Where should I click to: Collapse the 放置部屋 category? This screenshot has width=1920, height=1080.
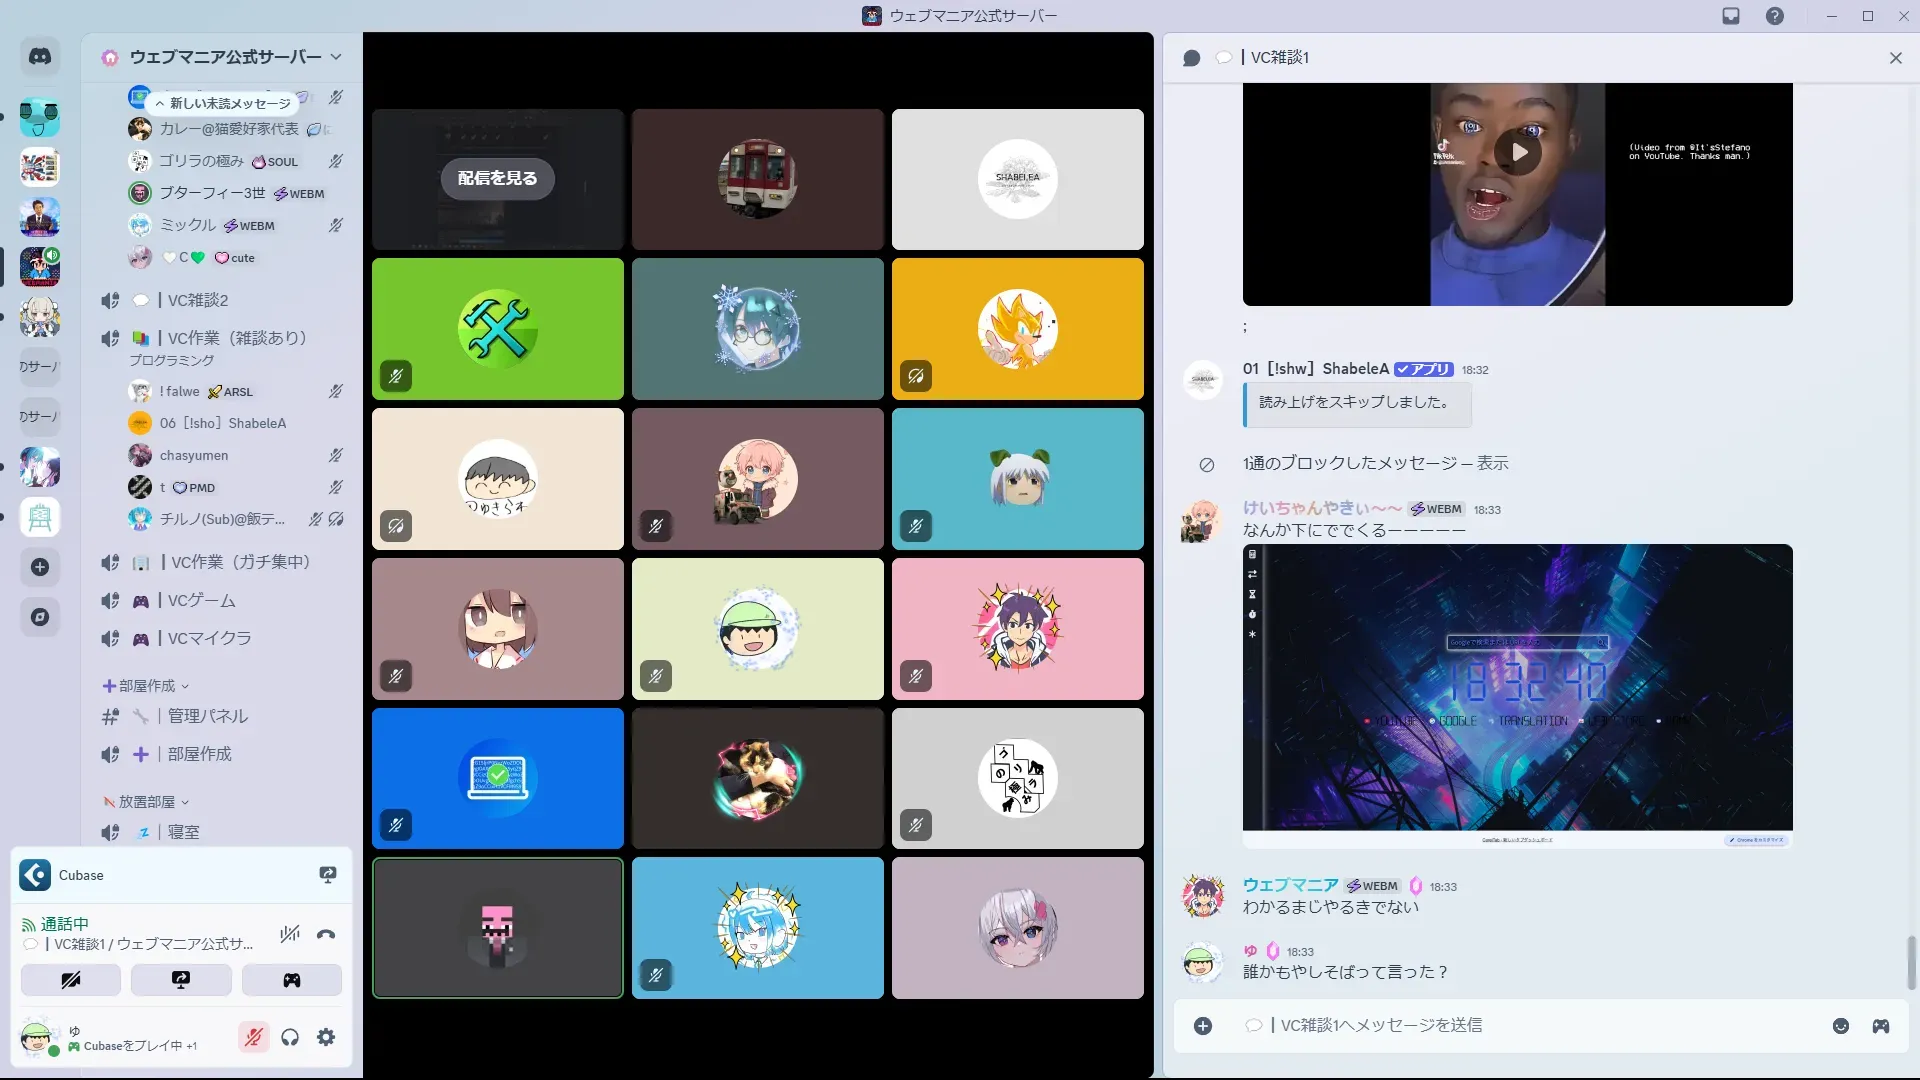tap(147, 802)
